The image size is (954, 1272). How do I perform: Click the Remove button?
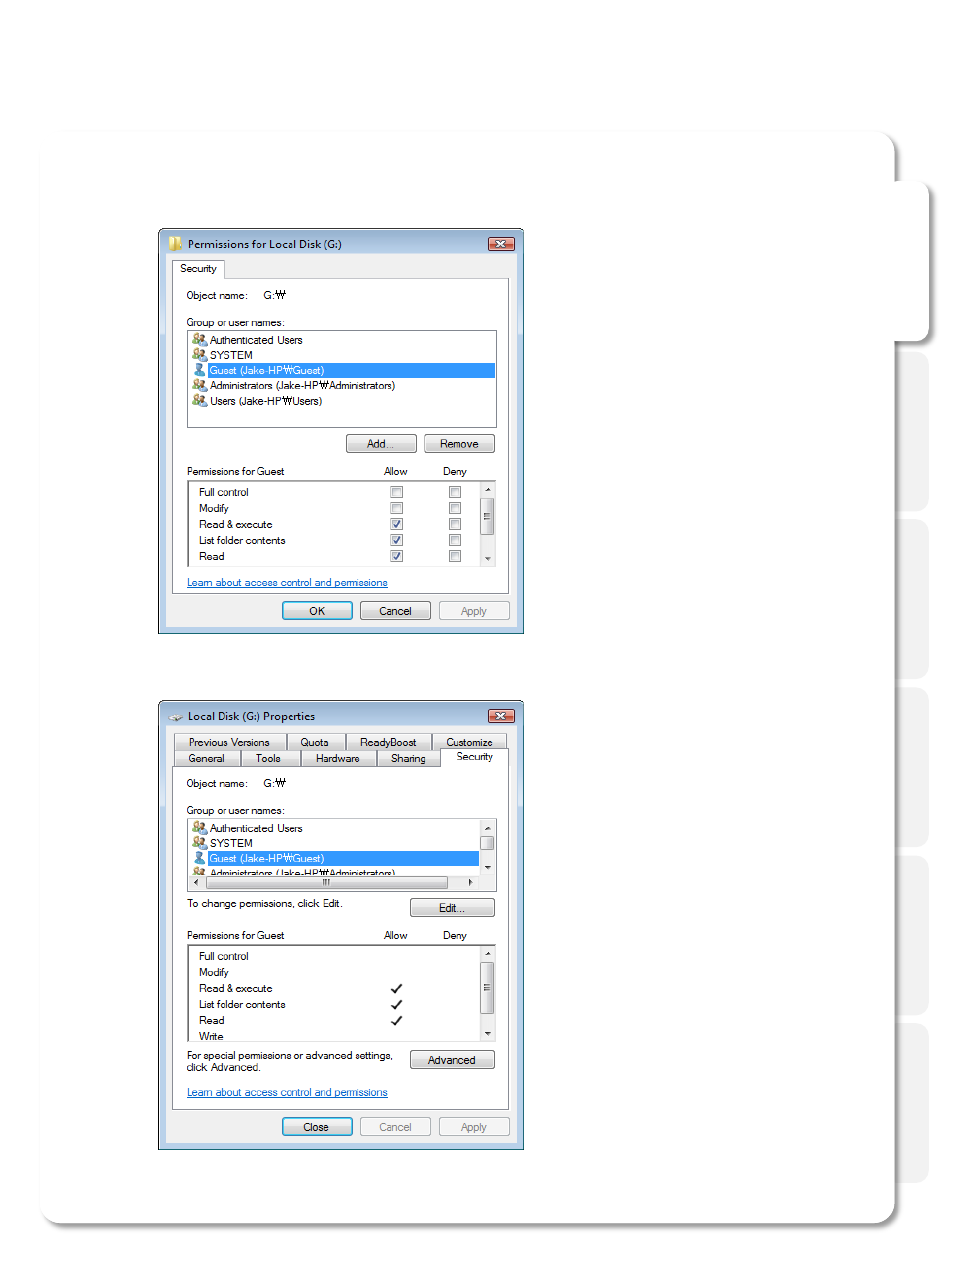click(459, 444)
